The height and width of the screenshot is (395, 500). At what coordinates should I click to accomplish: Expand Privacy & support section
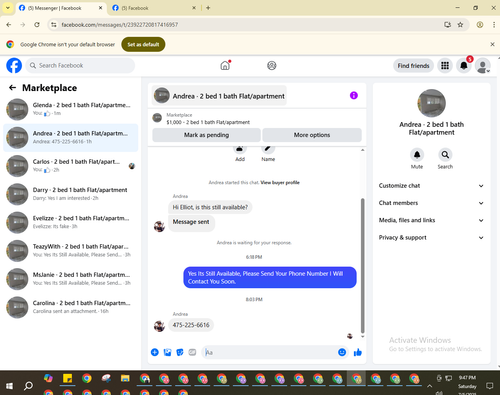point(431,238)
